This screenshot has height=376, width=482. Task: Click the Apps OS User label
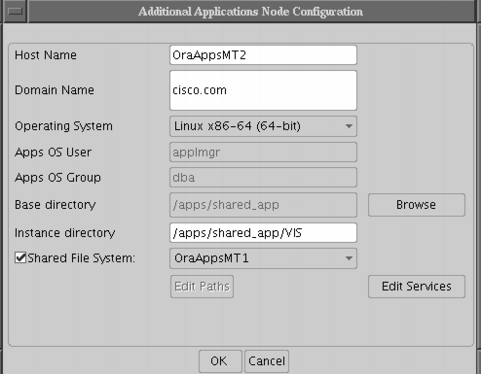coord(53,152)
